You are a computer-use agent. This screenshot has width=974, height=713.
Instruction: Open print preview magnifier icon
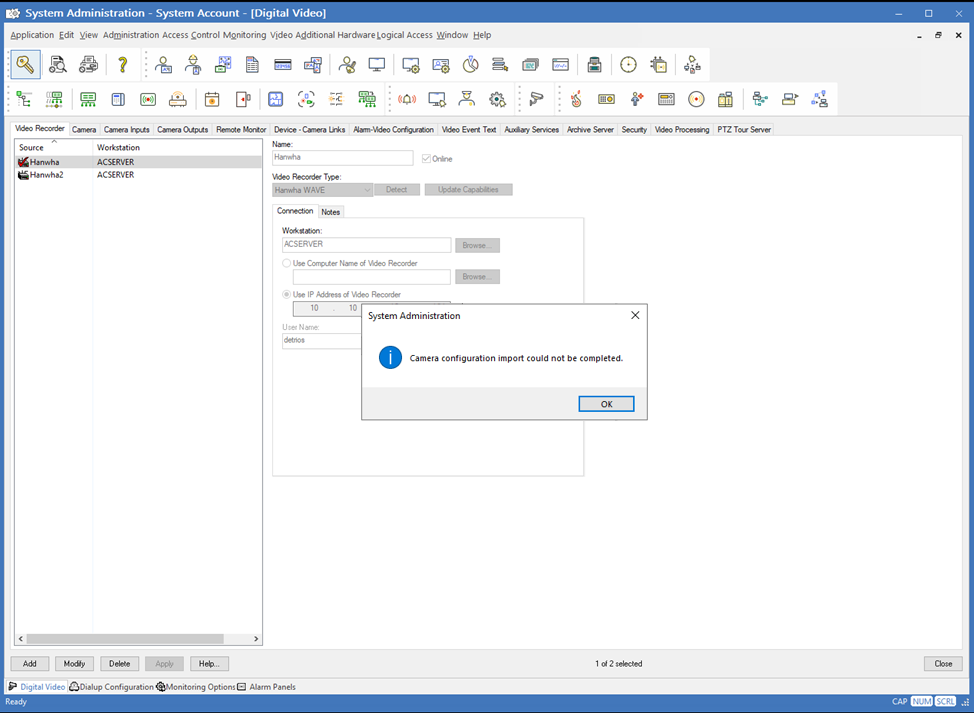click(x=58, y=65)
